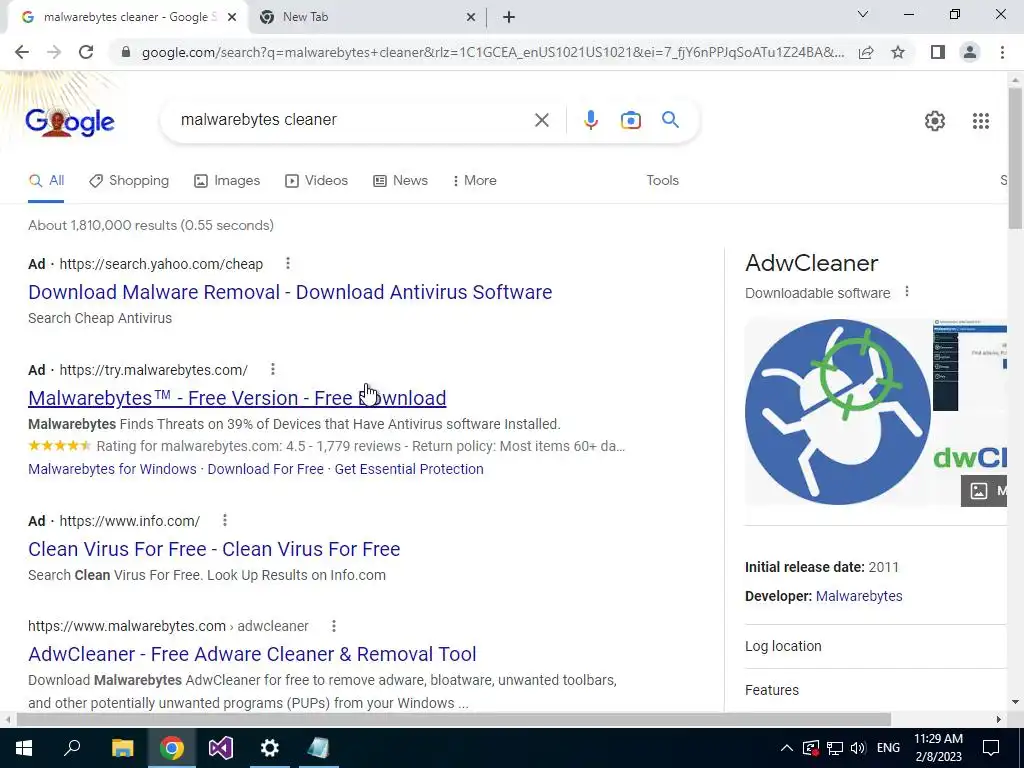Click the site lock icon in address bar

click(x=126, y=52)
